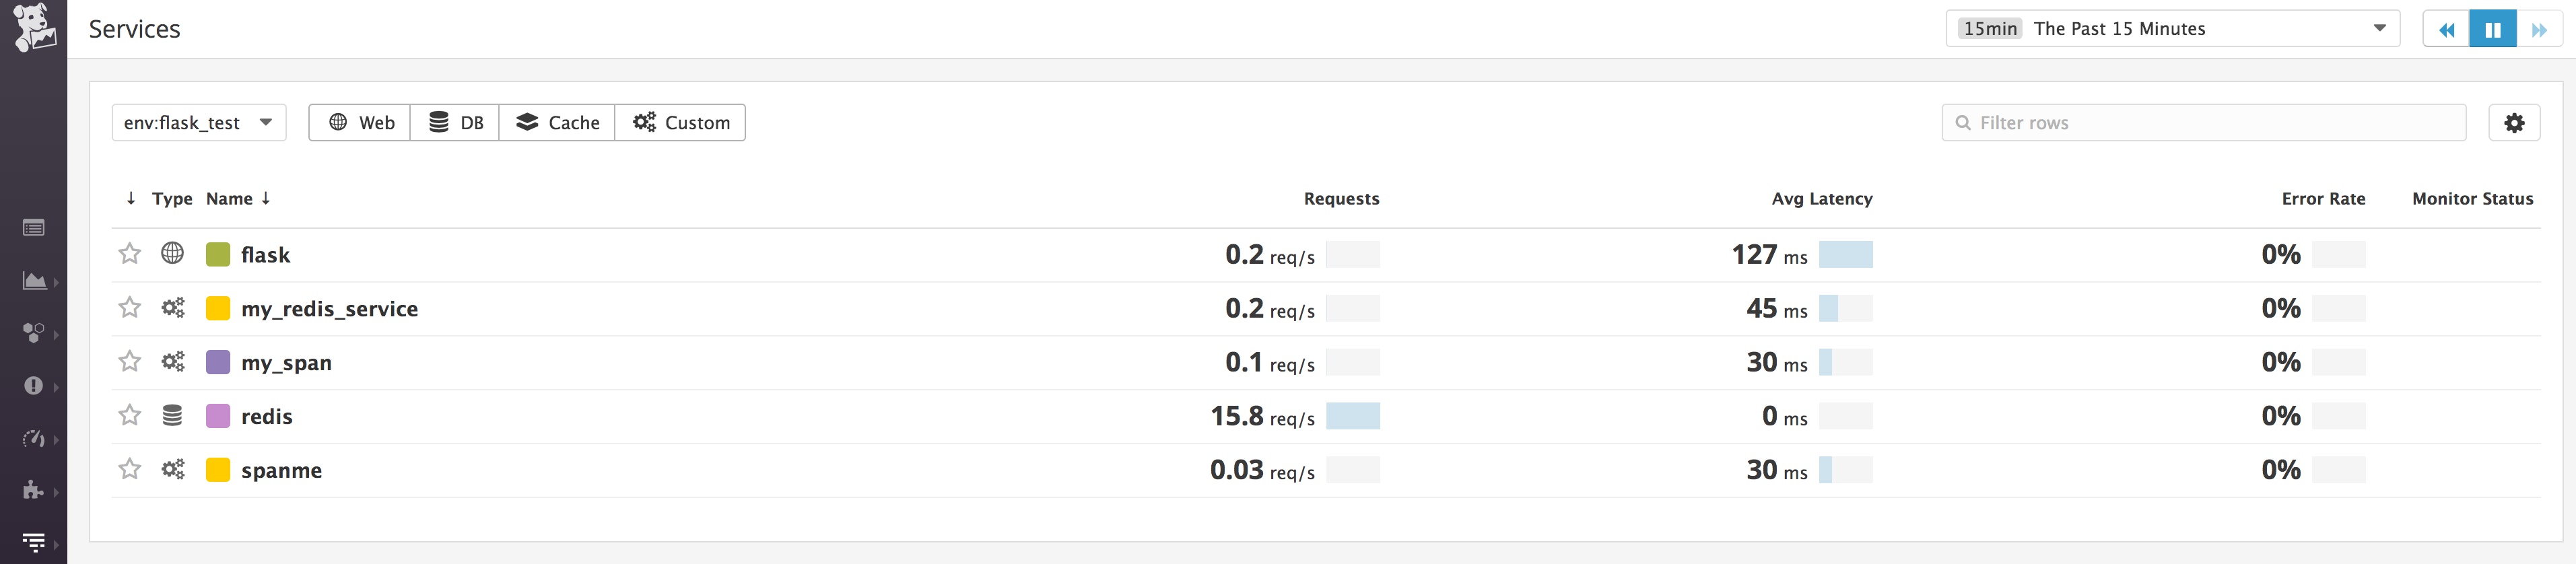Viewport: 2576px width, 564px height.
Task: Favorite the spanme service star
Action: tap(130, 469)
